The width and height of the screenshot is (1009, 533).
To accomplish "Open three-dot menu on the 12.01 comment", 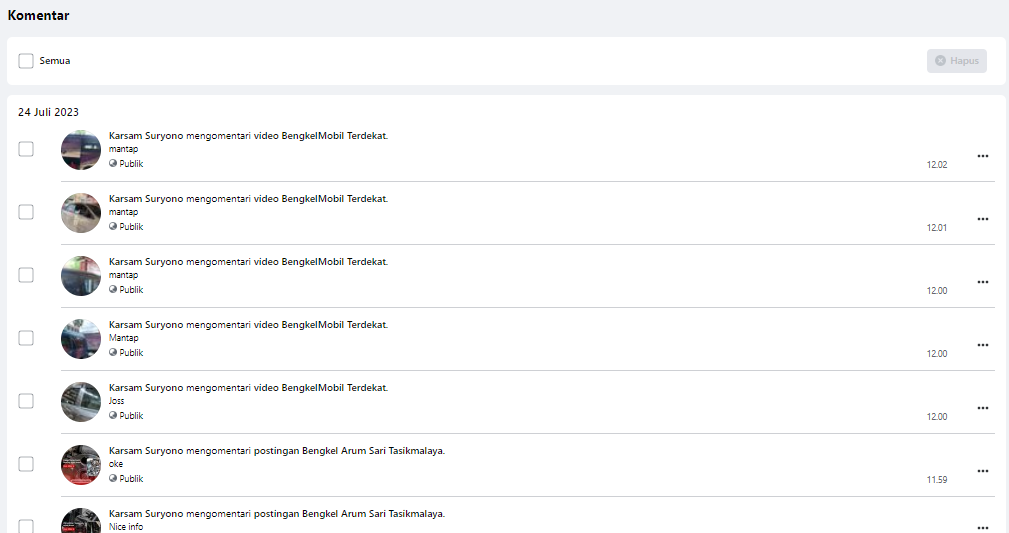I will click(982, 219).
